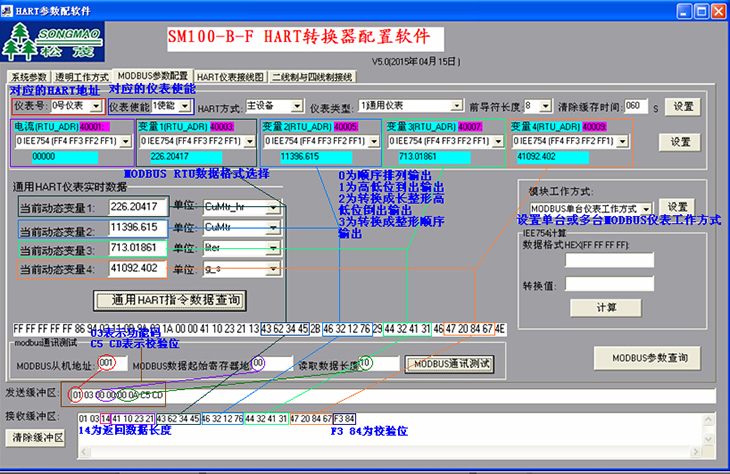This screenshot has width=730, height=474.
Task: Click the 计算 button
Action: 606,308
